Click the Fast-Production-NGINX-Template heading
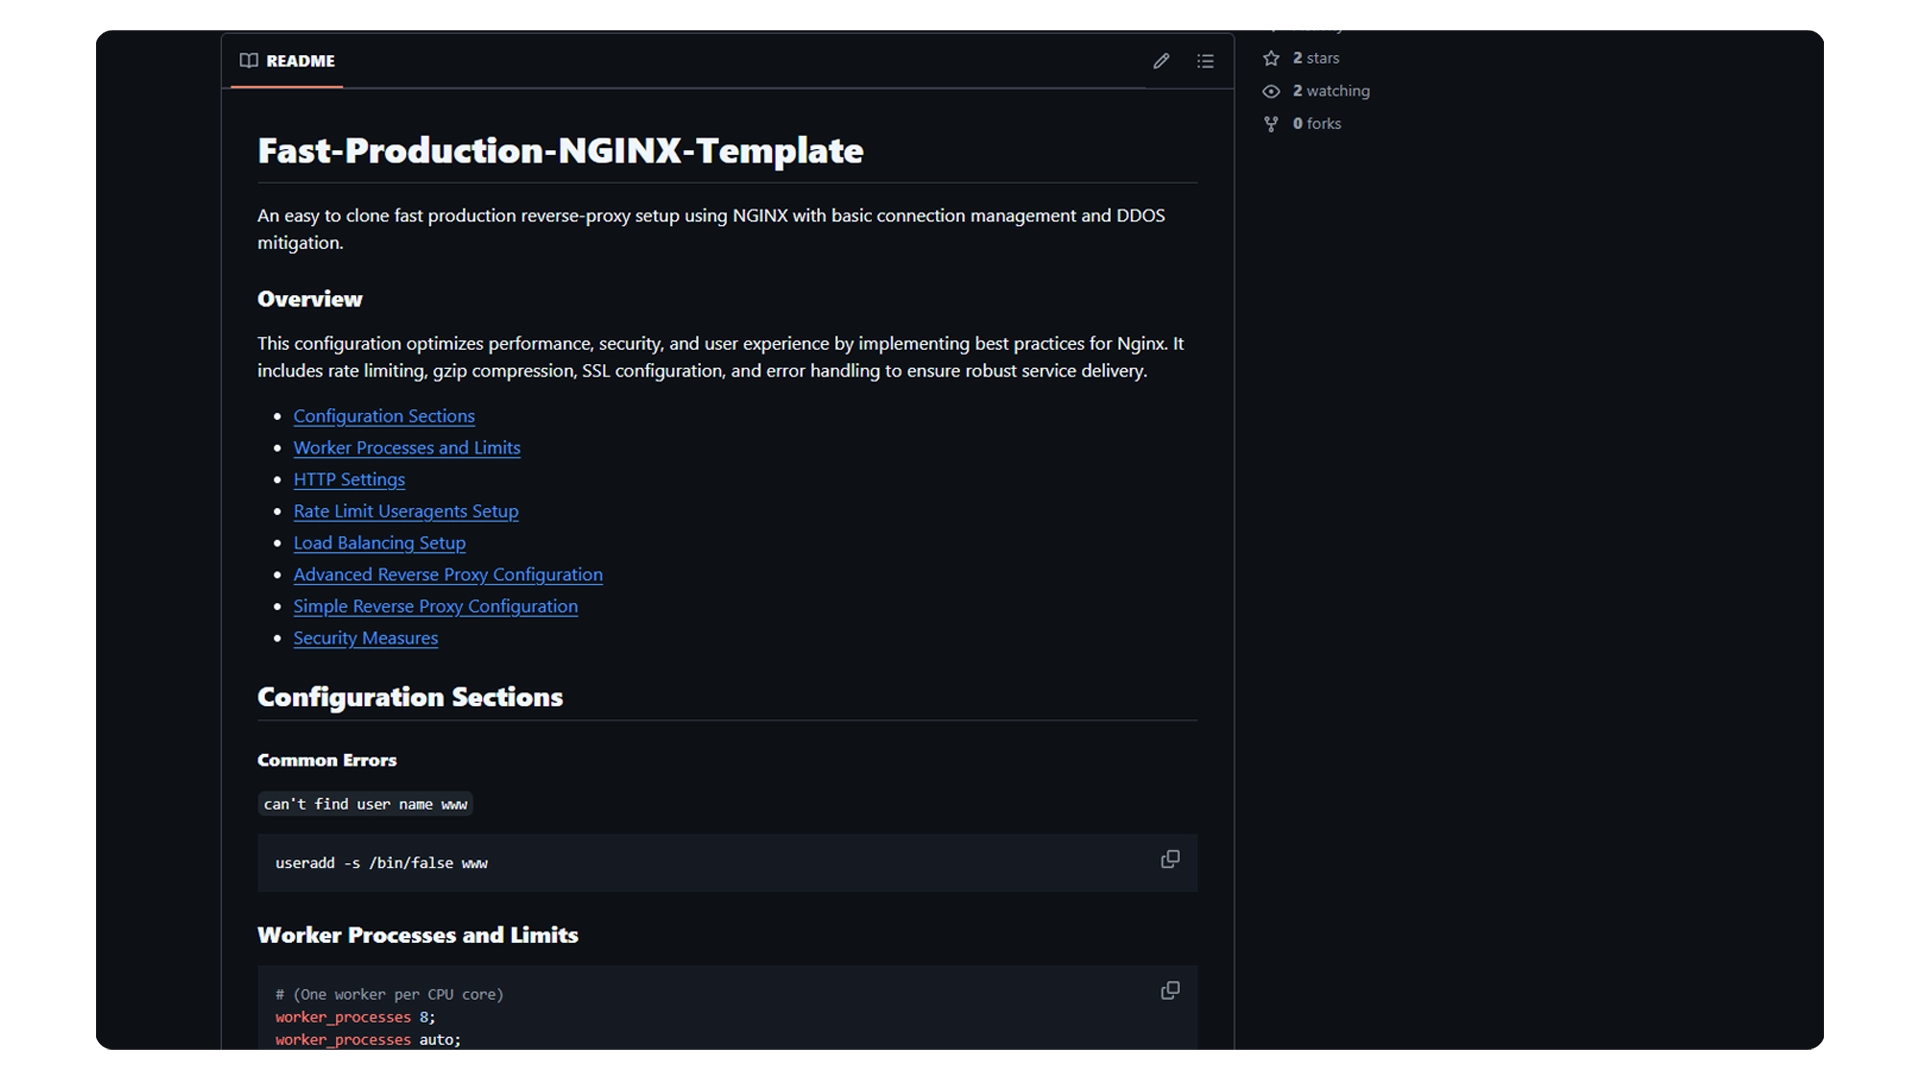Viewport: 1920px width, 1080px height. [x=560, y=151]
